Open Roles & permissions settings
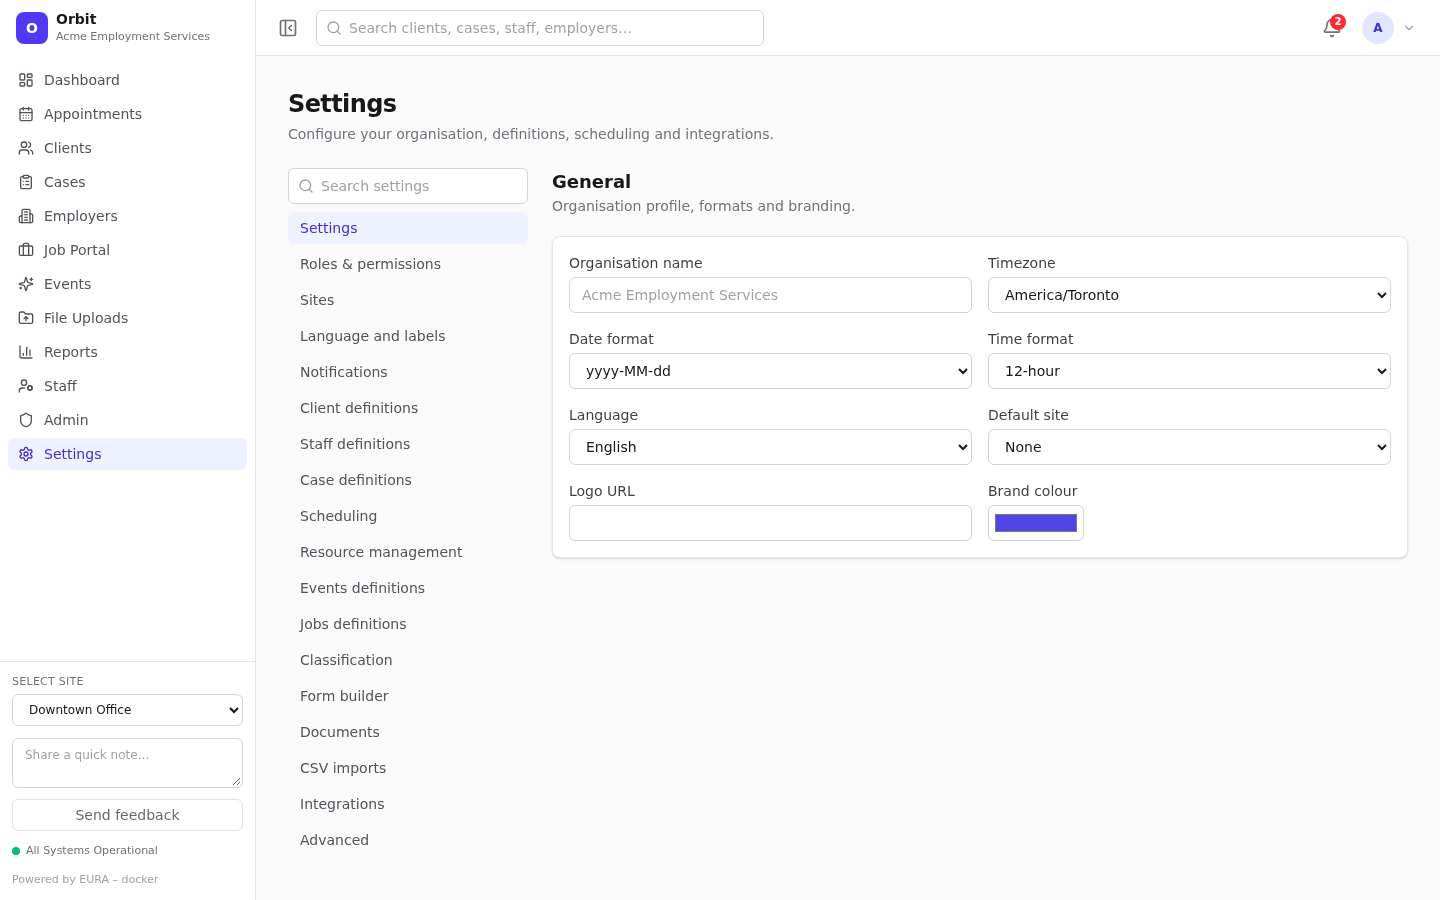The width and height of the screenshot is (1440, 900). pos(408,264)
